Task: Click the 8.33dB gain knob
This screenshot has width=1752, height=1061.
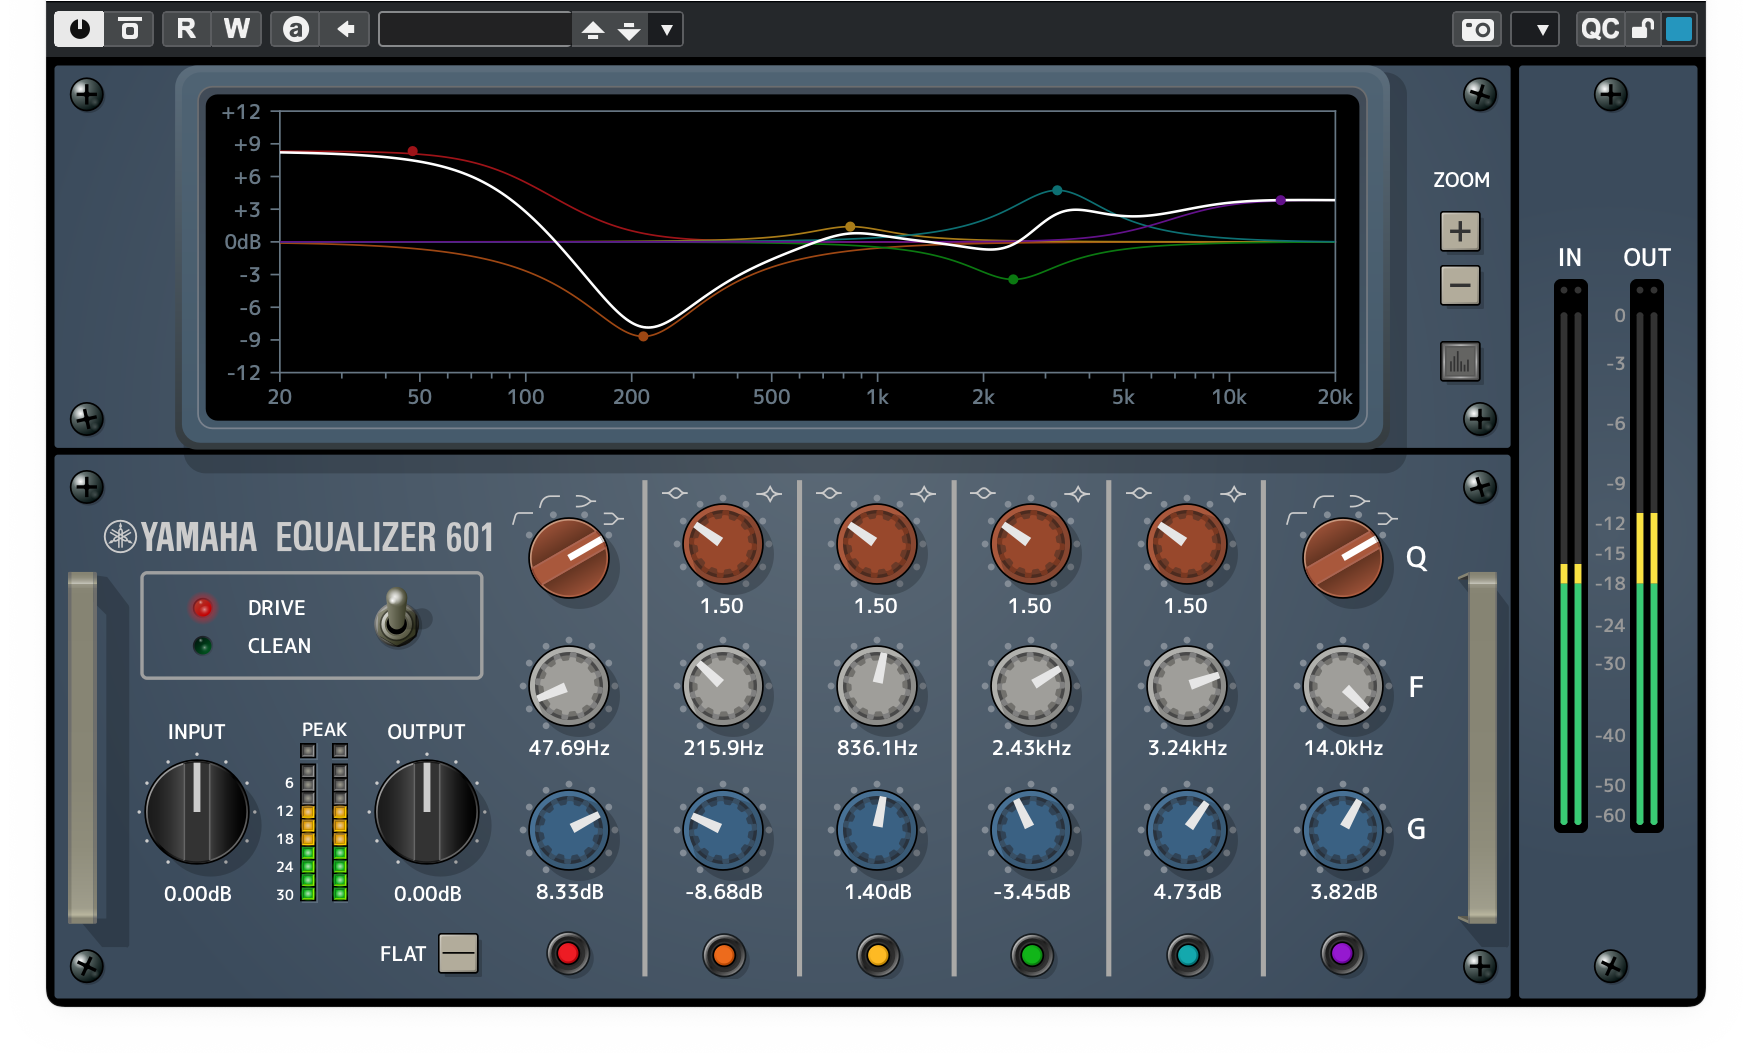Action: 569,830
